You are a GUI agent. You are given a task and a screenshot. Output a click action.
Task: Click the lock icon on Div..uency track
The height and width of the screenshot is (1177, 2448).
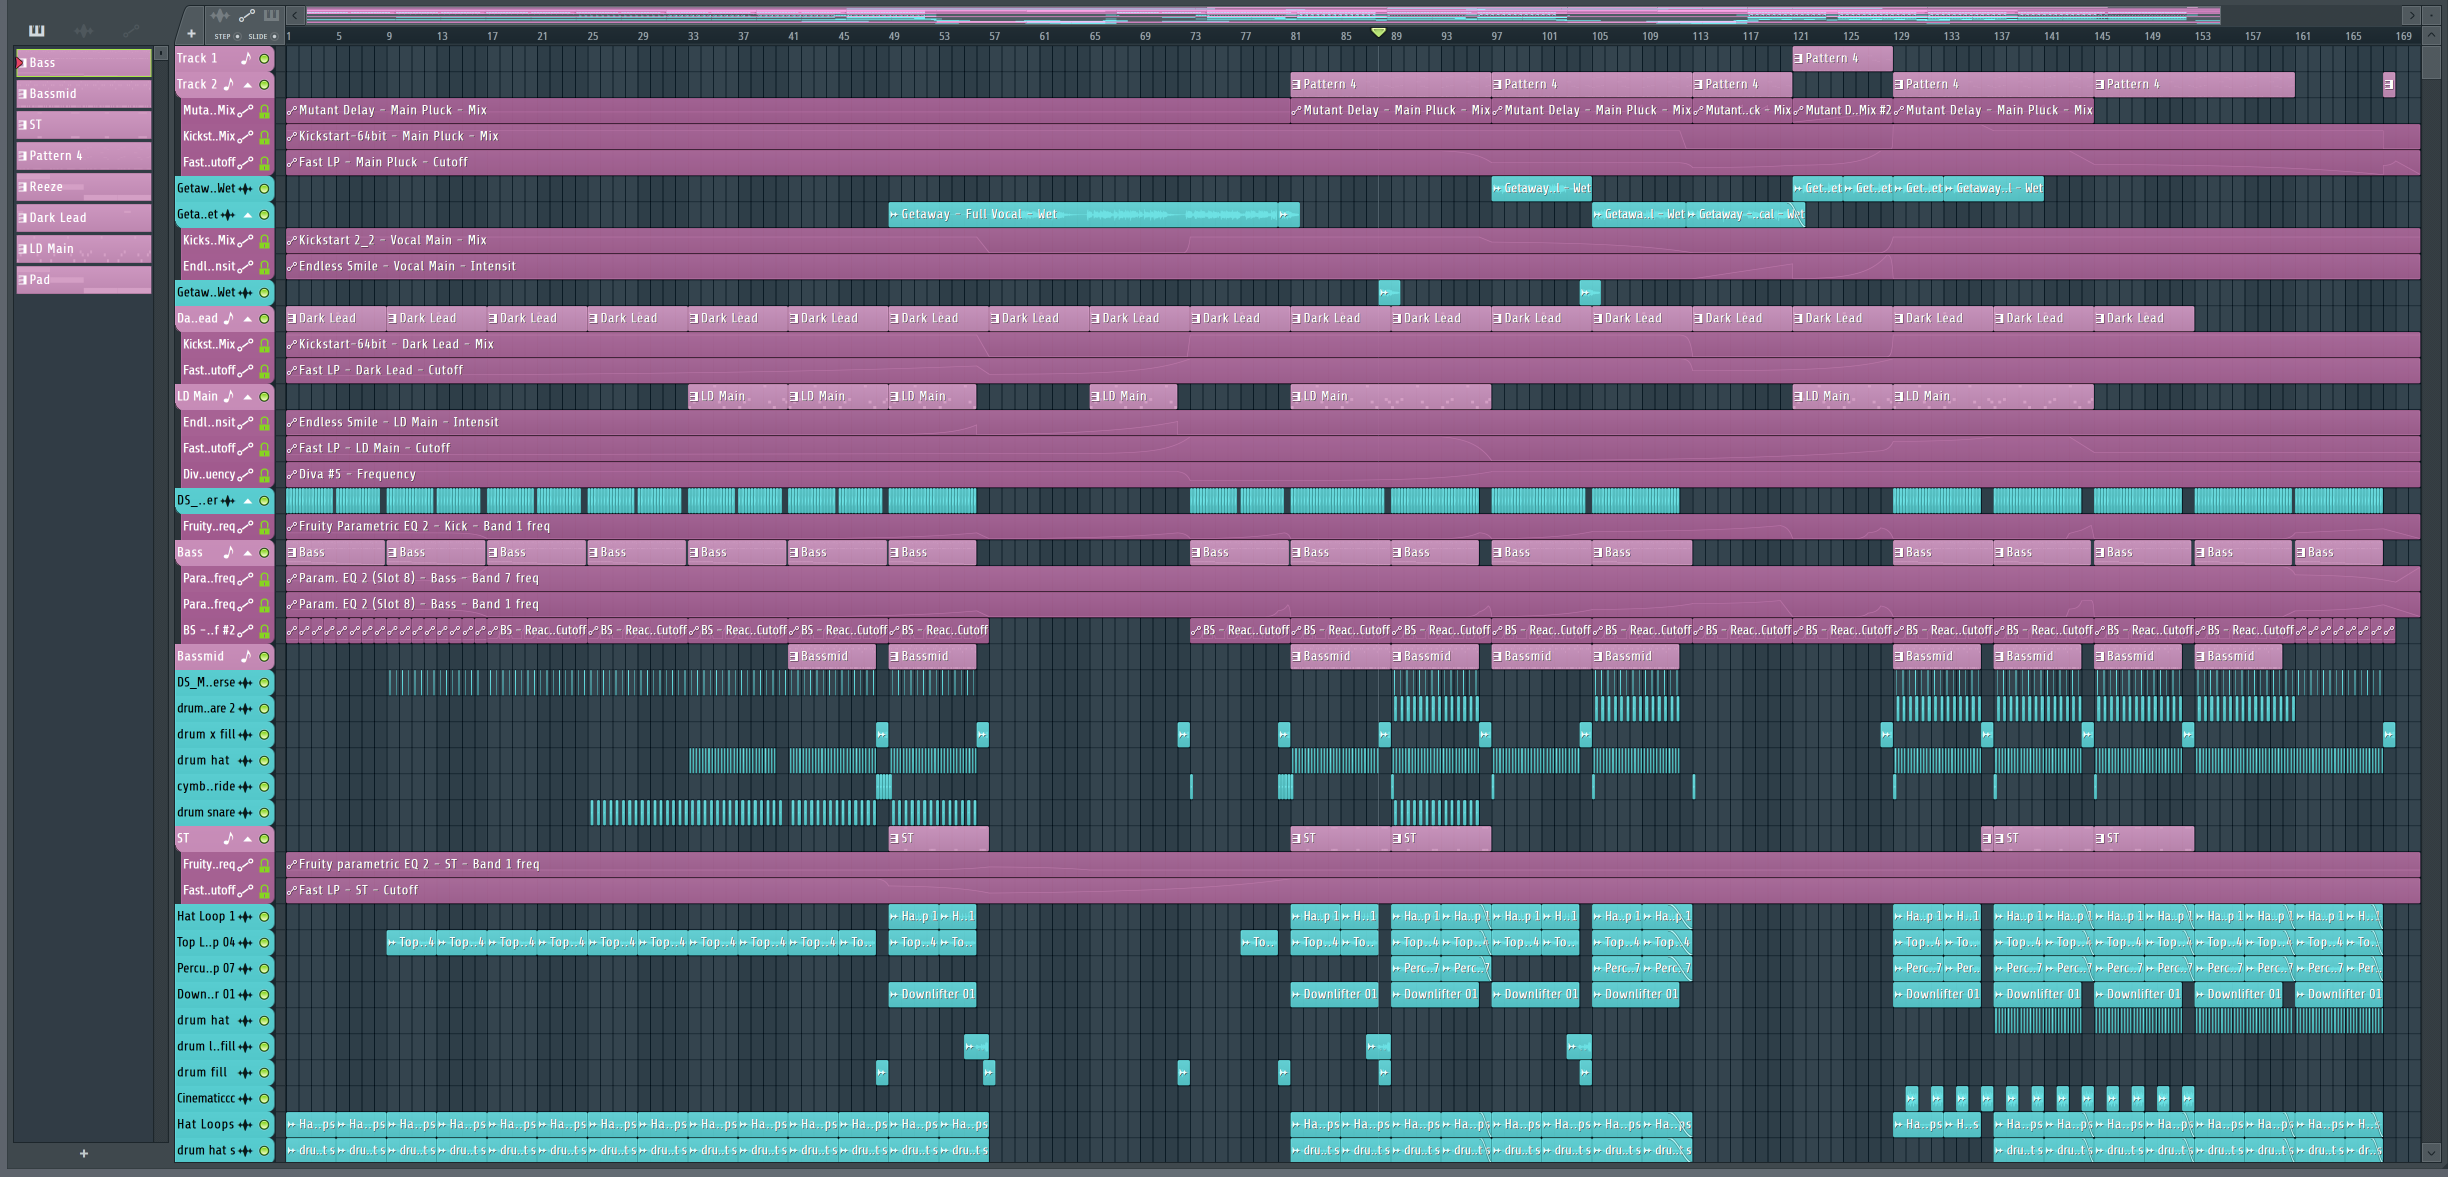point(265,474)
